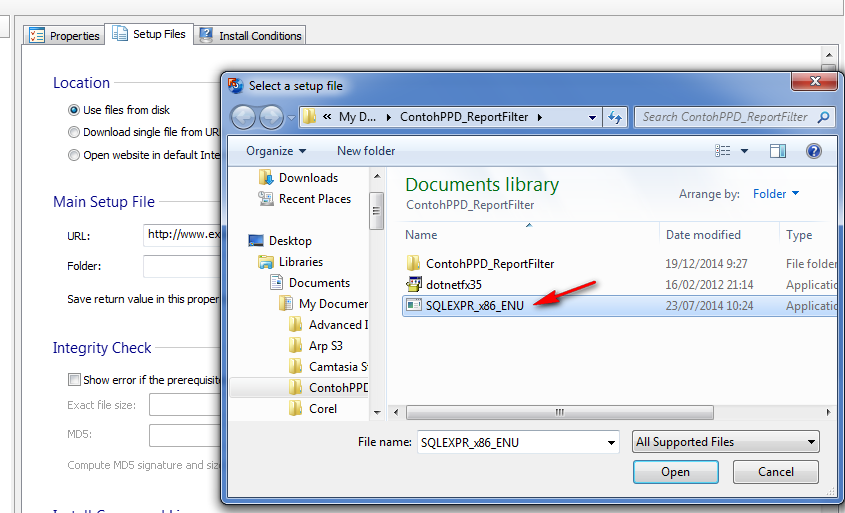Click the ContohPPD_ReportFilter folder icon in list
Viewport: 845px width, 513px height.
tap(413, 263)
